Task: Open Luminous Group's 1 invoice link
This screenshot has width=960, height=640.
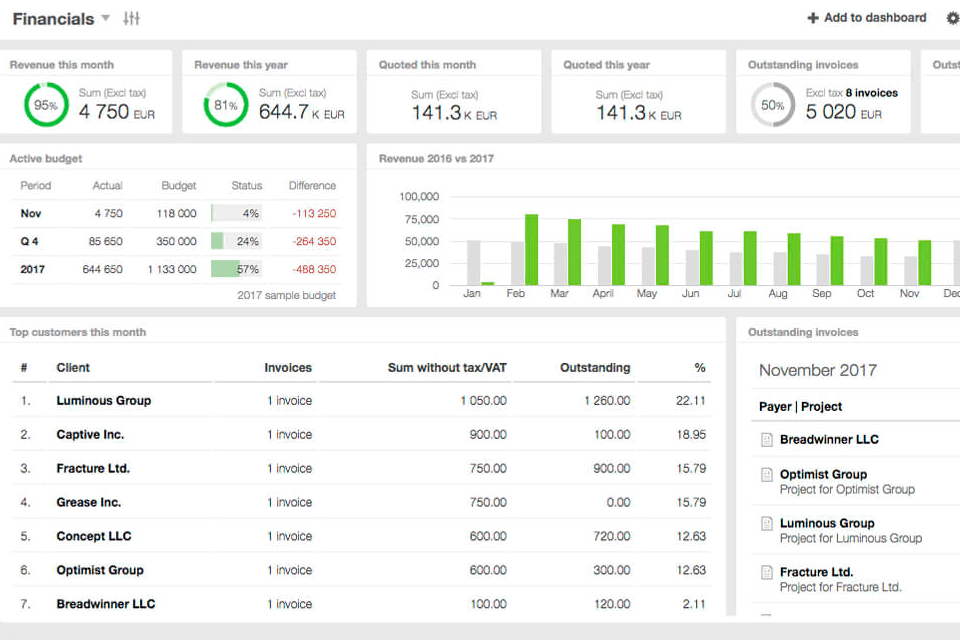Action: coord(289,401)
